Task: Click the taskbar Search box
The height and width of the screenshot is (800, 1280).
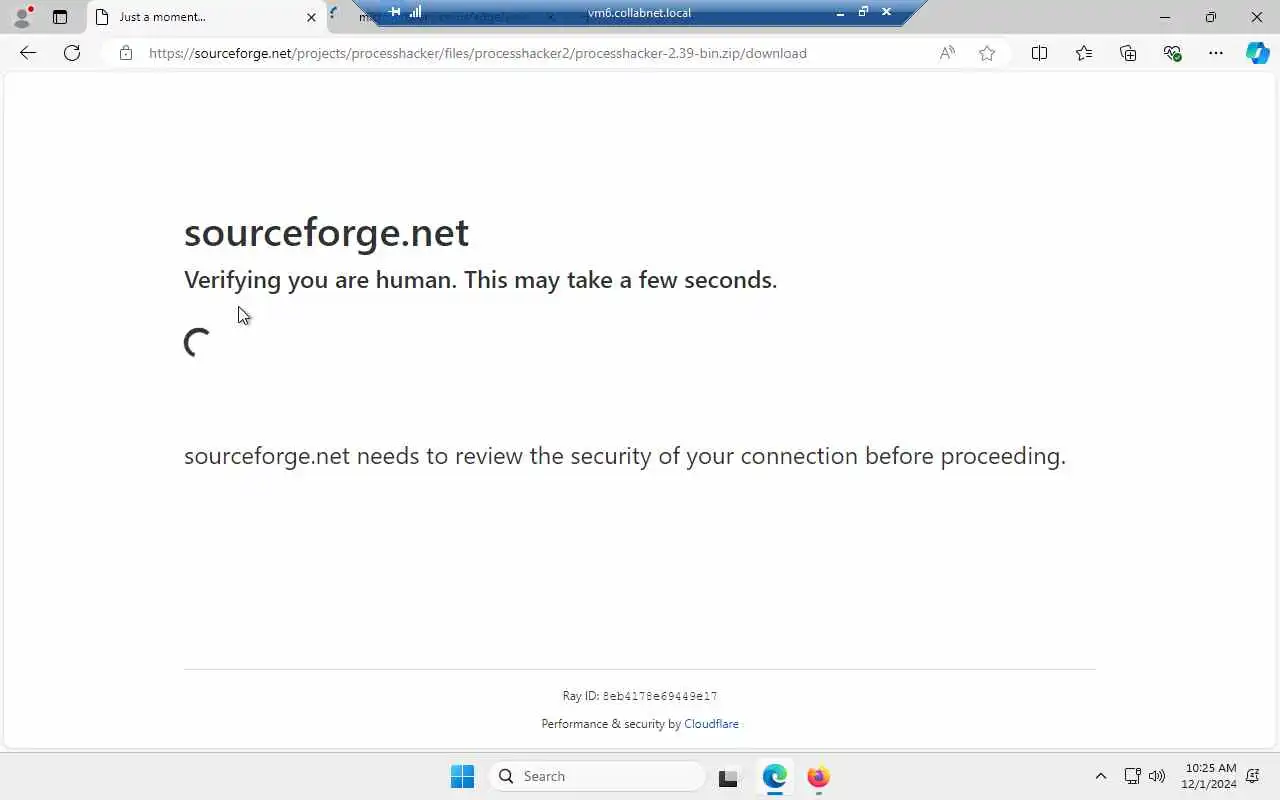Action: point(597,776)
